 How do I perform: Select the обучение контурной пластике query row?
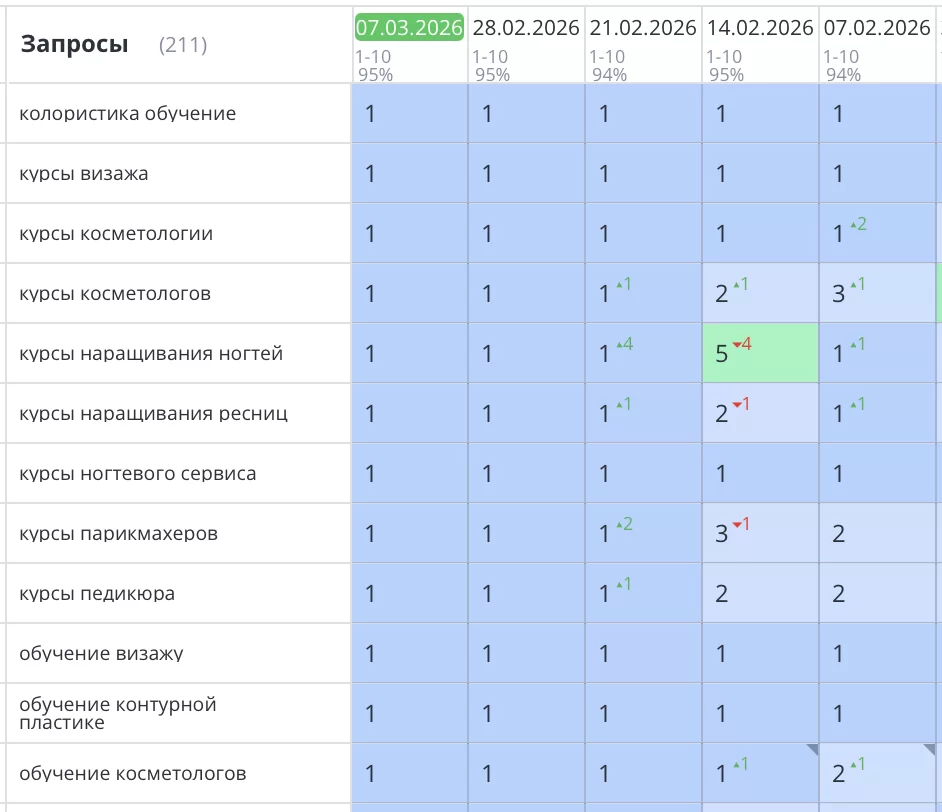point(118,713)
